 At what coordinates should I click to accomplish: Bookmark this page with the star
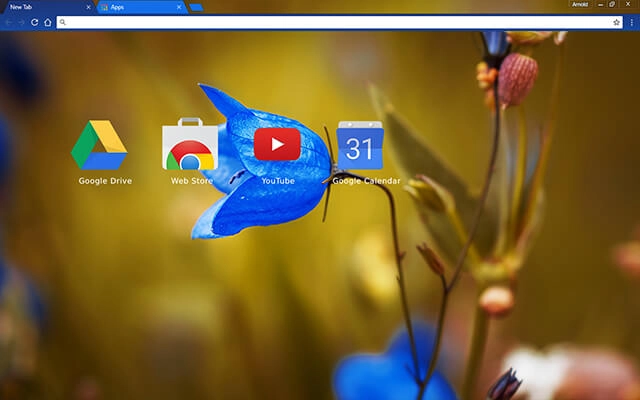(x=616, y=22)
